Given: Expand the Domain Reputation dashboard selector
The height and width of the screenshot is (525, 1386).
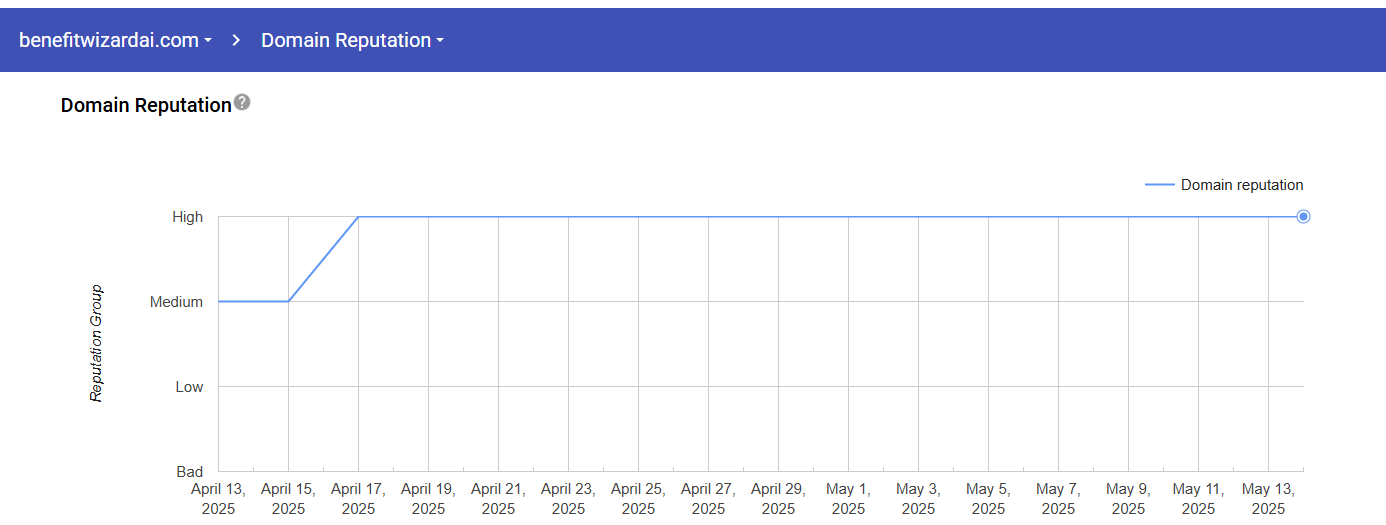Looking at the screenshot, I should pyautogui.click(x=352, y=41).
